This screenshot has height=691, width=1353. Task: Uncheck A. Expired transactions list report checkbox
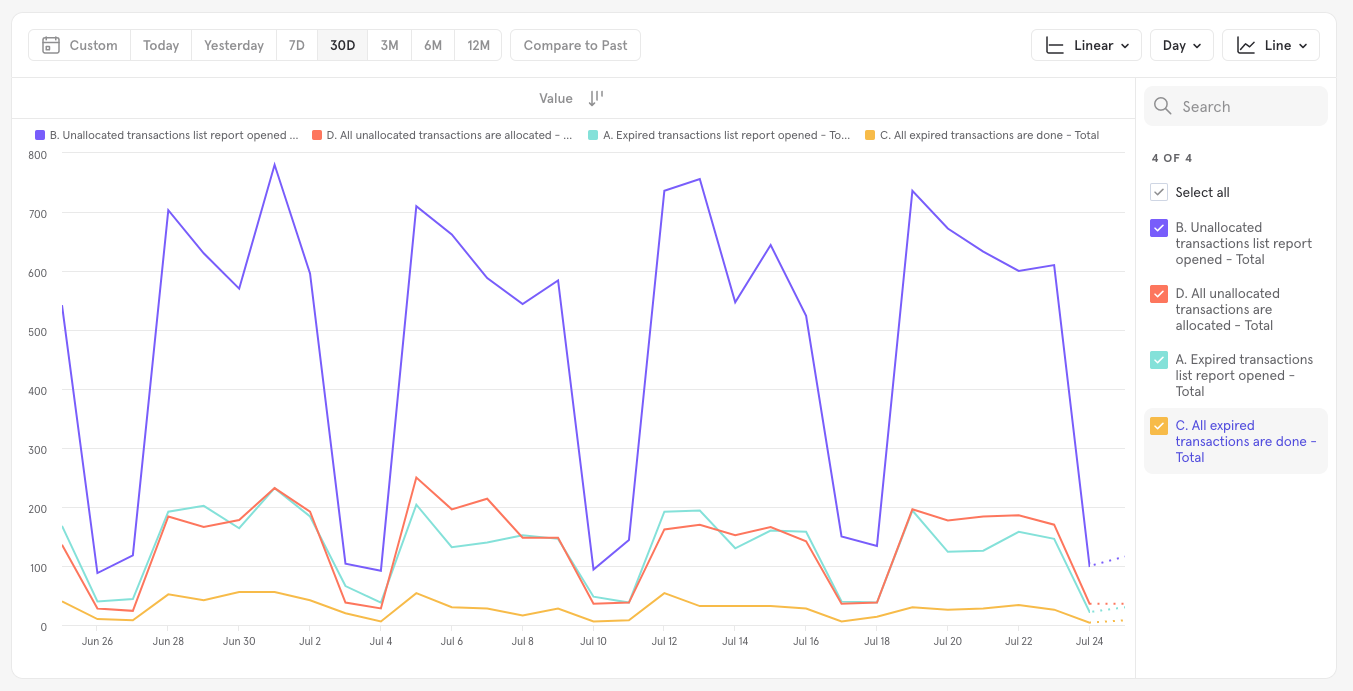(x=1159, y=360)
